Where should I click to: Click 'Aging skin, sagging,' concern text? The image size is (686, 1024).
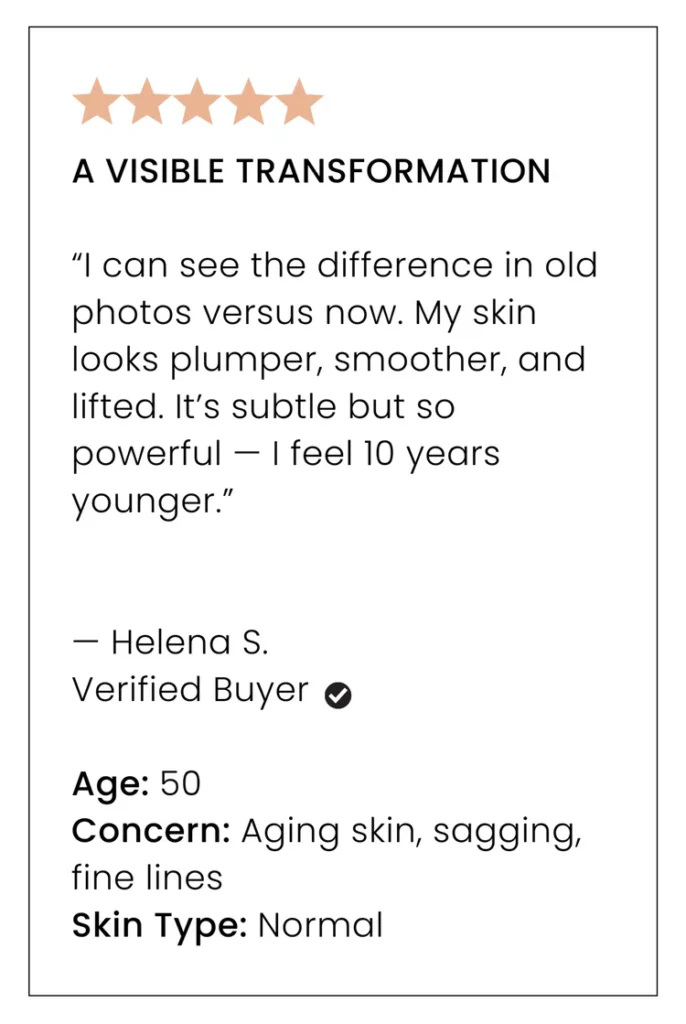411,831
